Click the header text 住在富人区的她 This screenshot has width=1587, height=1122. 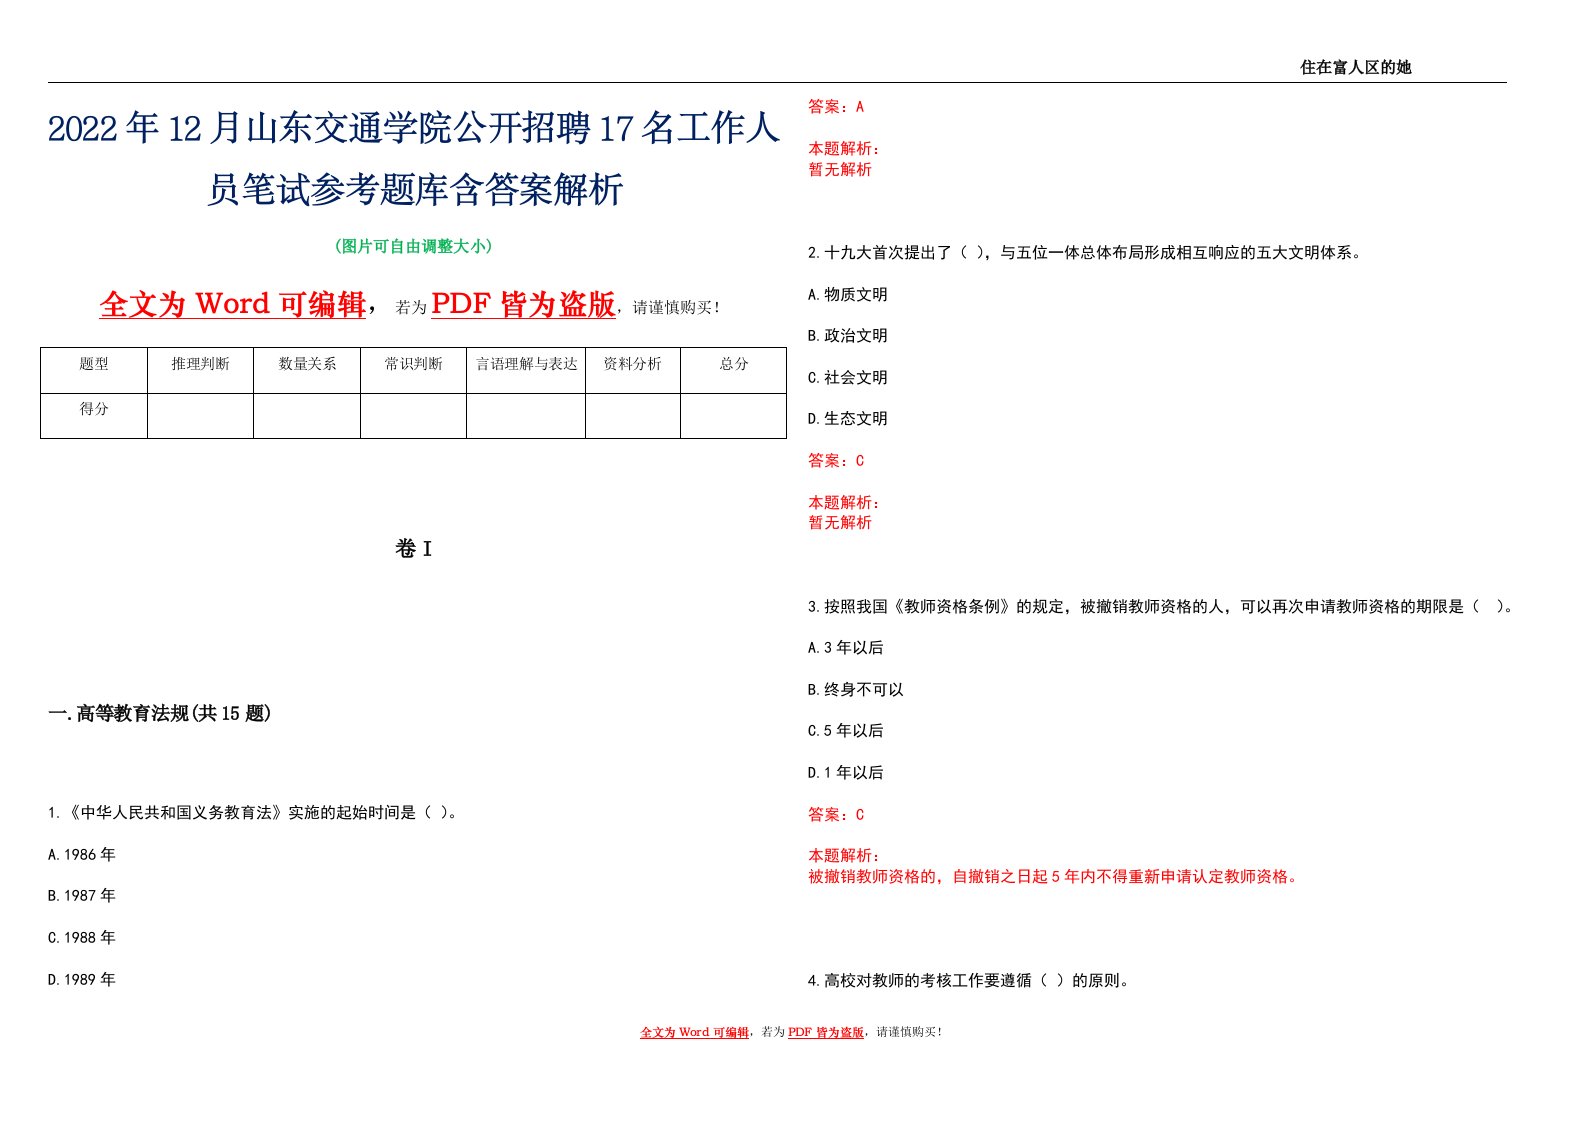coord(1355,67)
